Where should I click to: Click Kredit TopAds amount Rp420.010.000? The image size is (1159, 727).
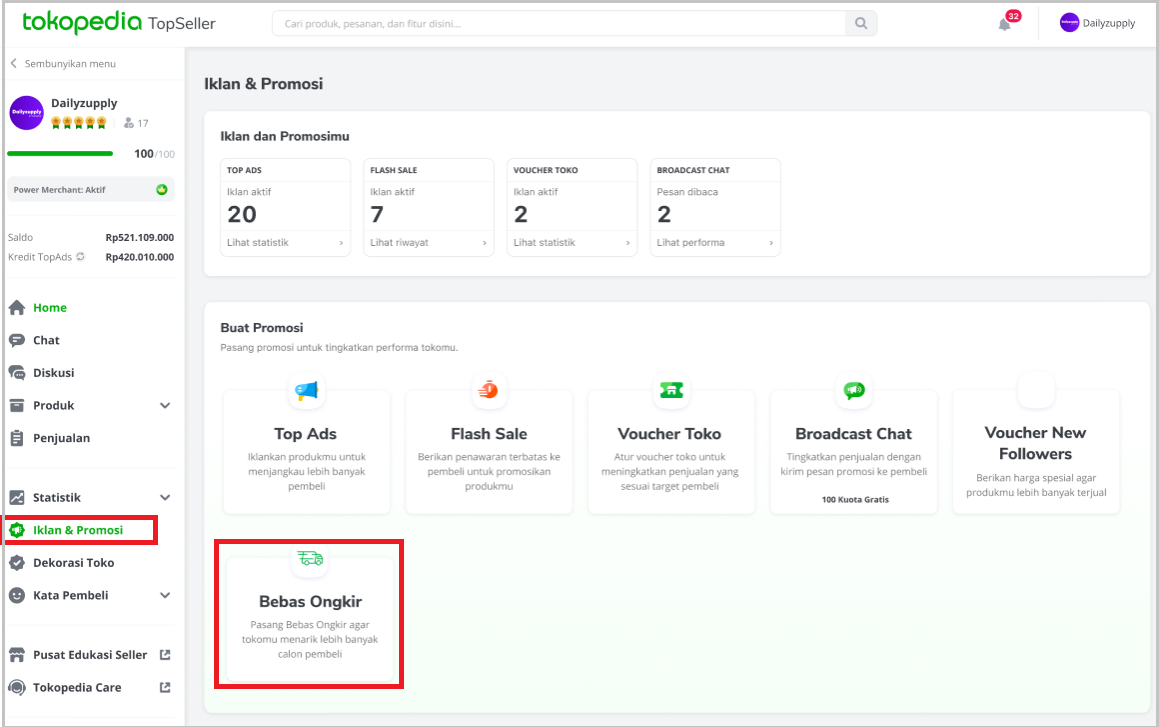click(x=140, y=257)
